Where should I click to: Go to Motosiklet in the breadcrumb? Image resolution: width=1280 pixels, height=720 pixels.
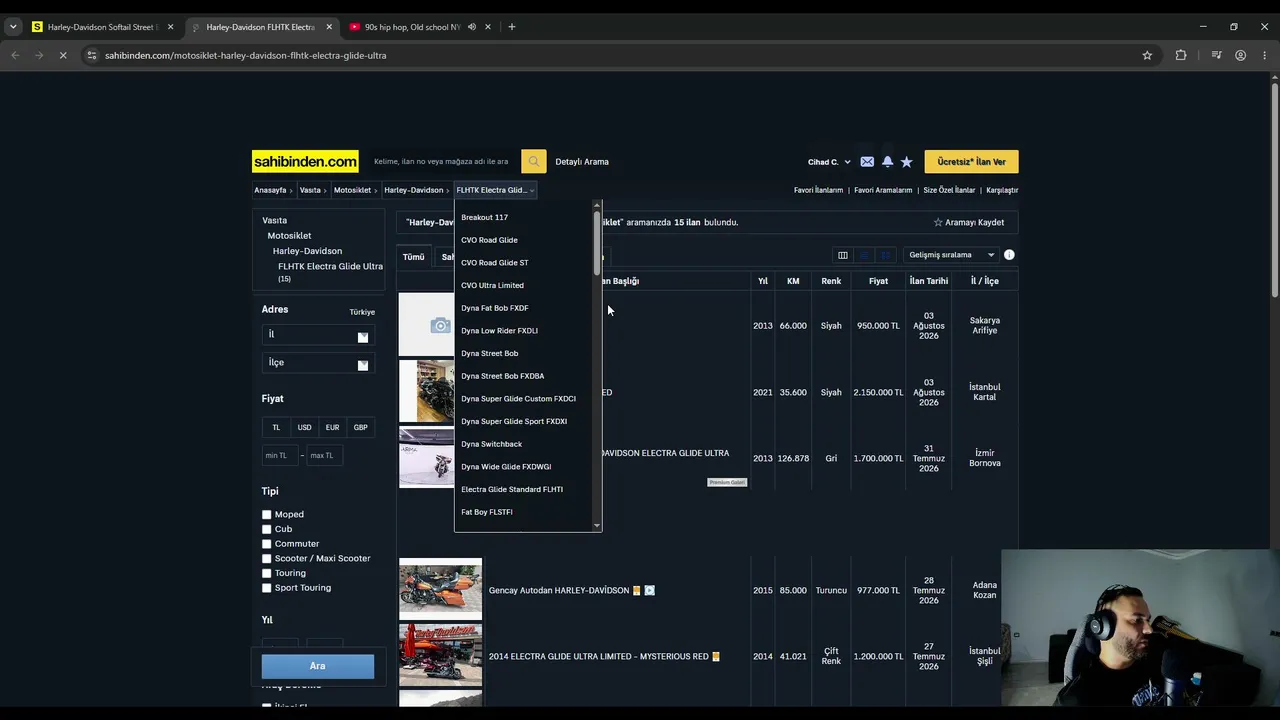tap(352, 190)
